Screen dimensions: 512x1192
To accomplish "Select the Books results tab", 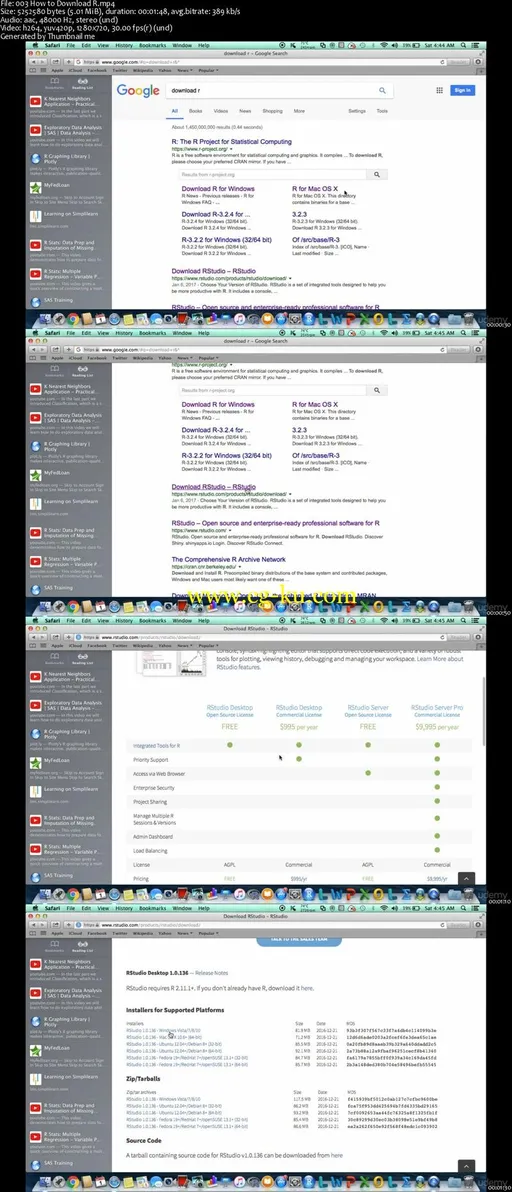I will point(195,111).
